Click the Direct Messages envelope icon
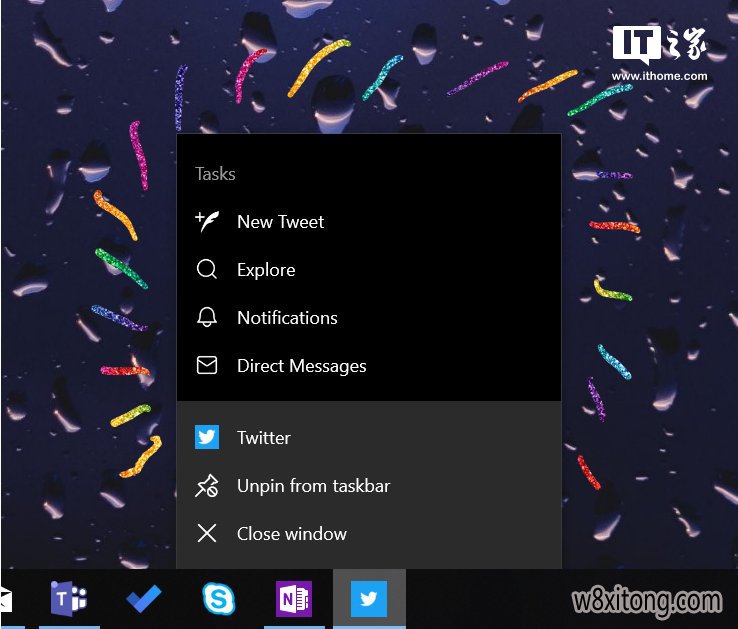The height and width of the screenshot is (629, 738). 207,365
